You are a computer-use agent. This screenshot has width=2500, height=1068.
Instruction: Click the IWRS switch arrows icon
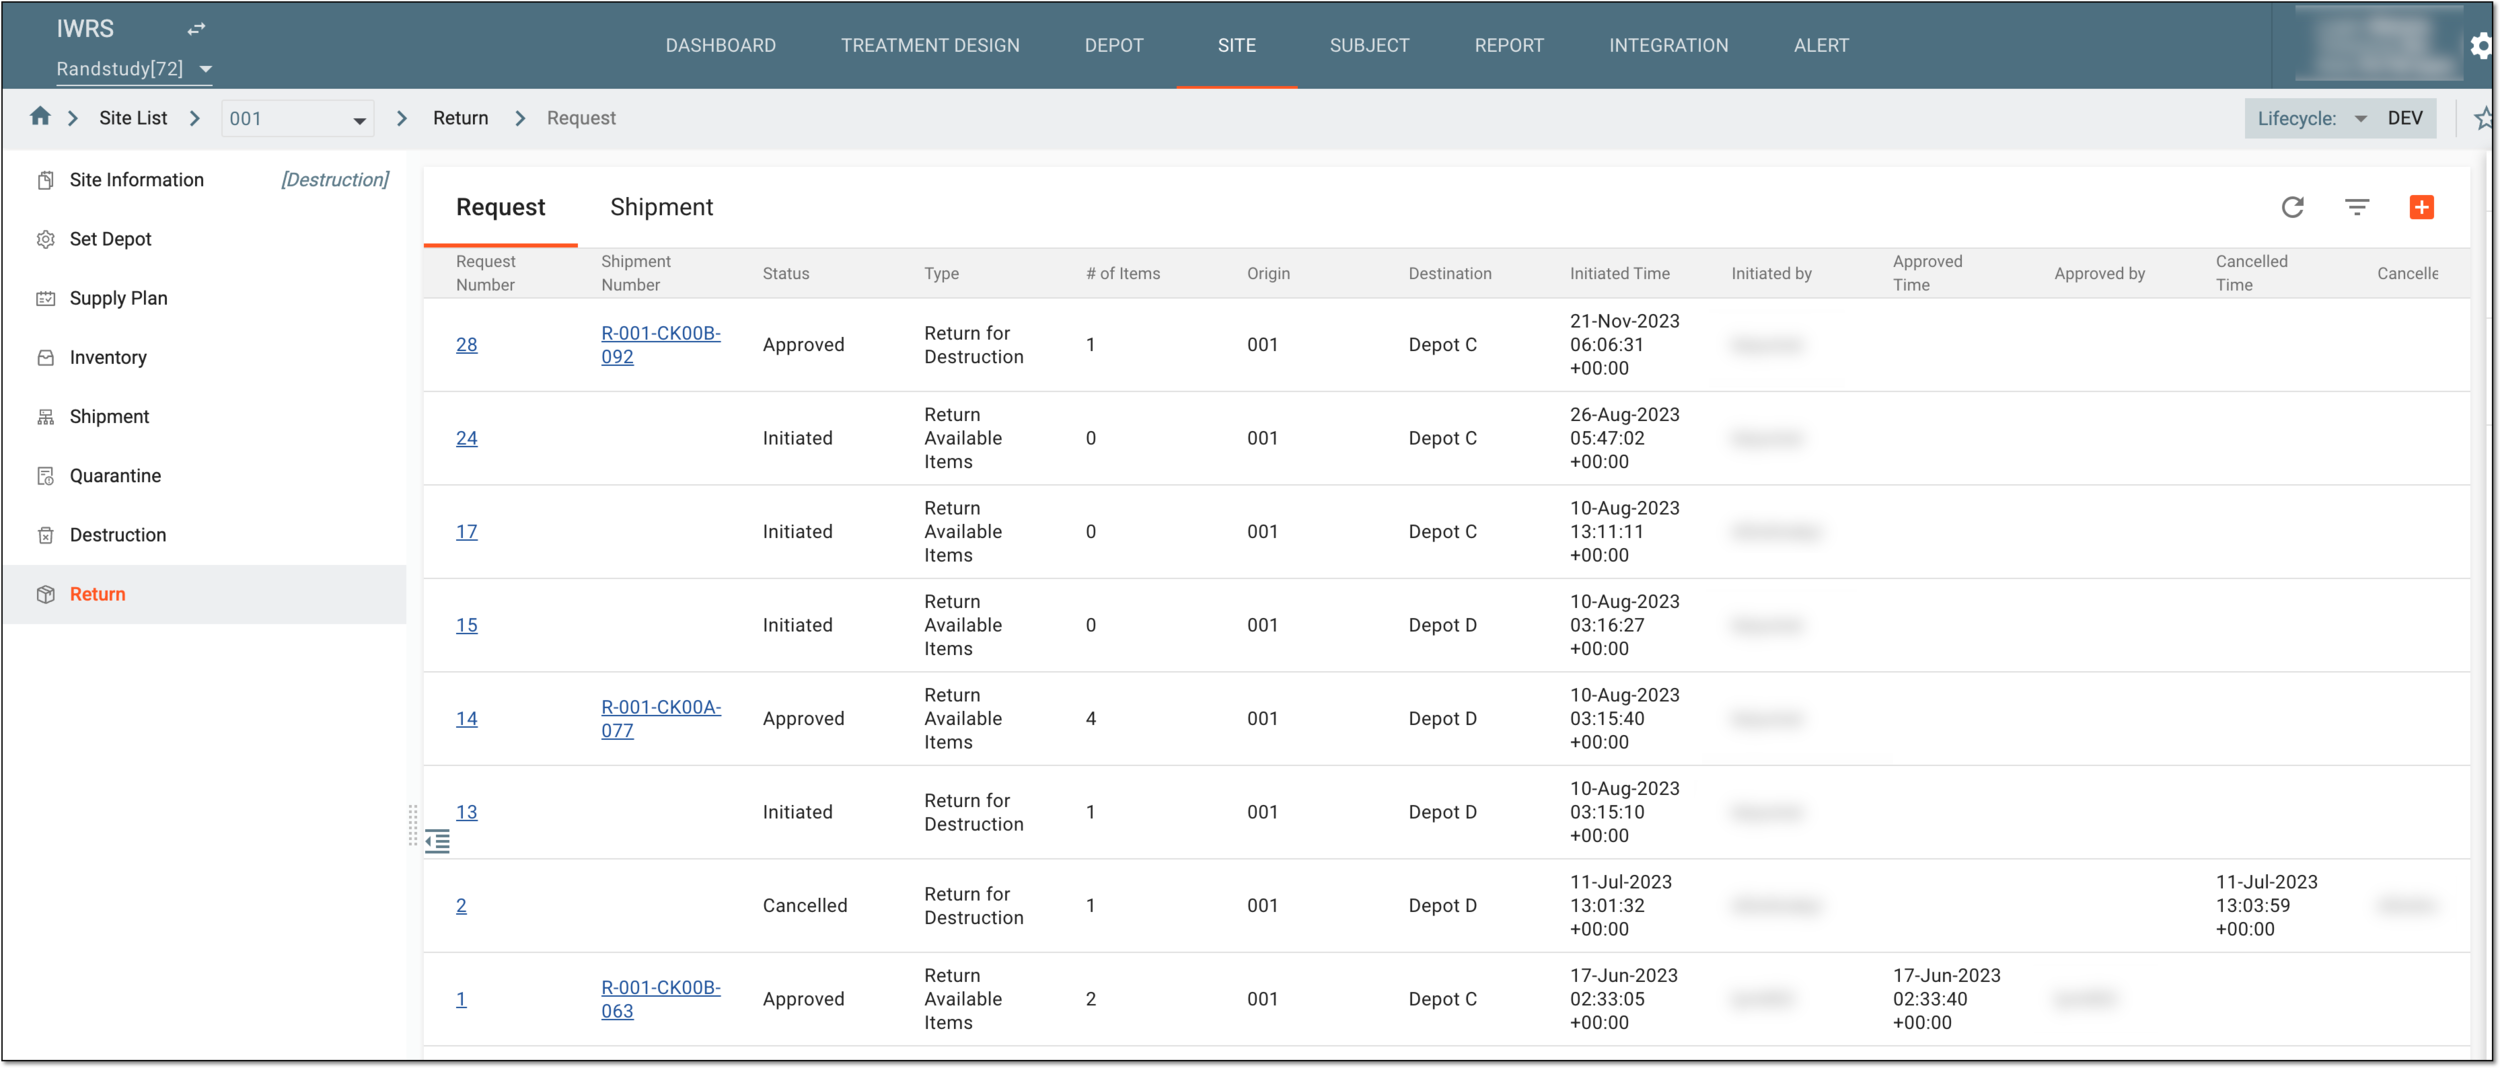pos(196,29)
